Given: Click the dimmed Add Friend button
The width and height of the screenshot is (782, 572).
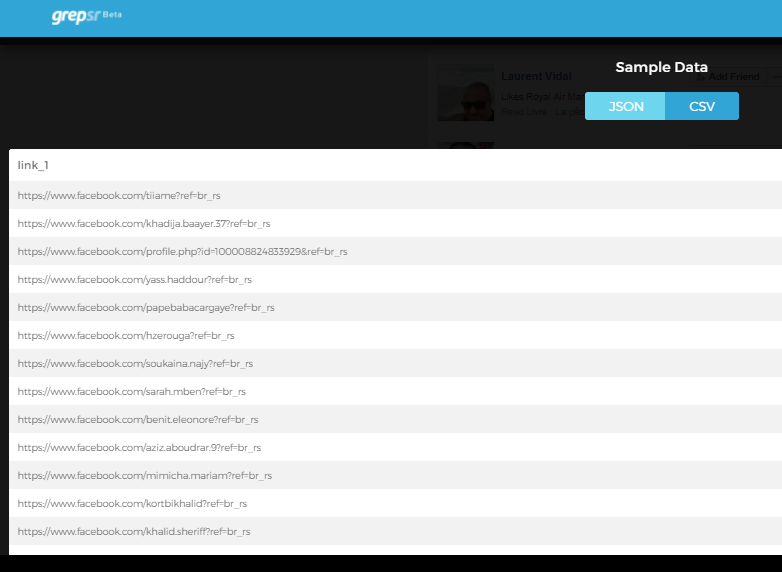Looking at the screenshot, I should pos(728,77).
